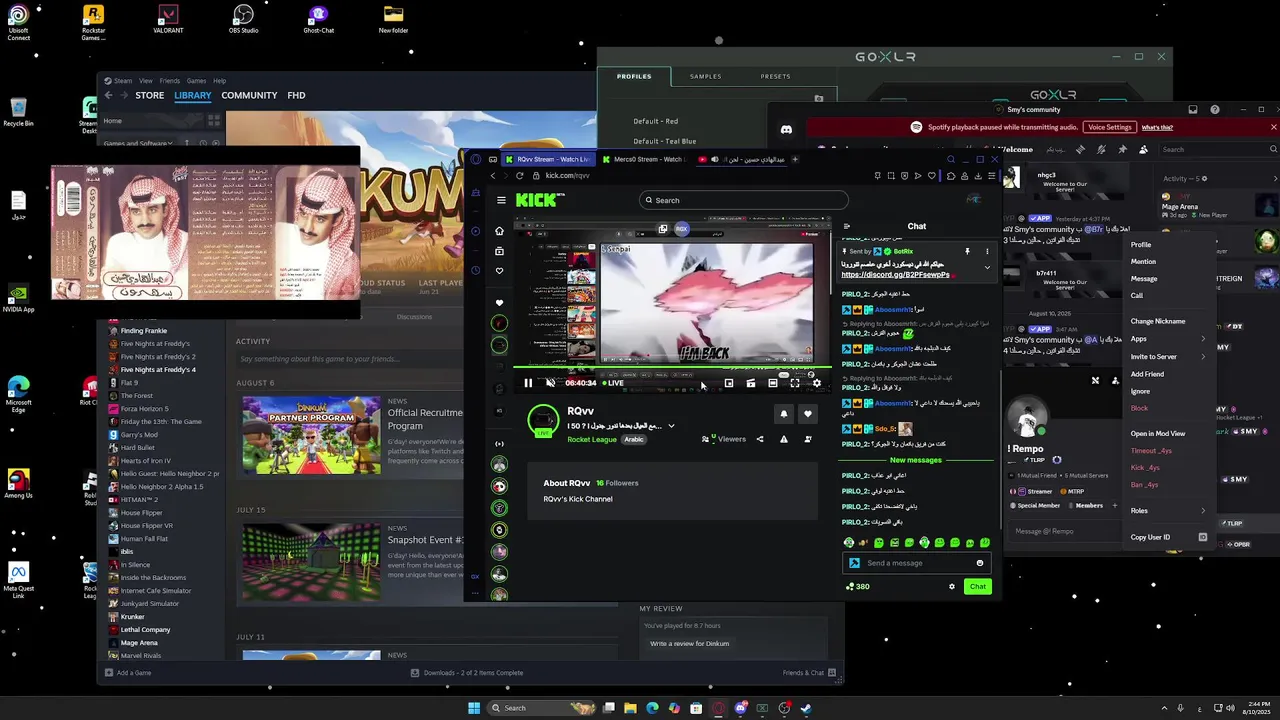Image resolution: width=1280 pixels, height=720 pixels.
Task: Expand Steam 'Games and Software' dropdown
Action: coord(140,143)
